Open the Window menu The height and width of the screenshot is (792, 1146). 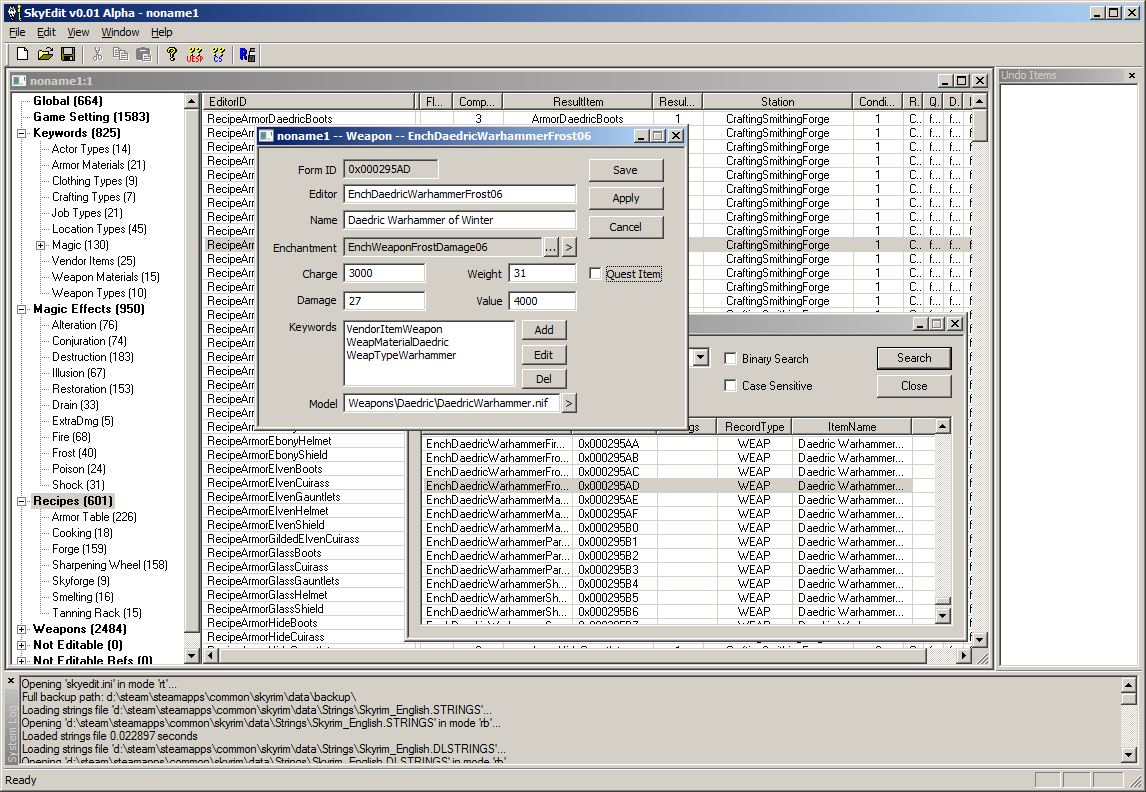(x=120, y=32)
